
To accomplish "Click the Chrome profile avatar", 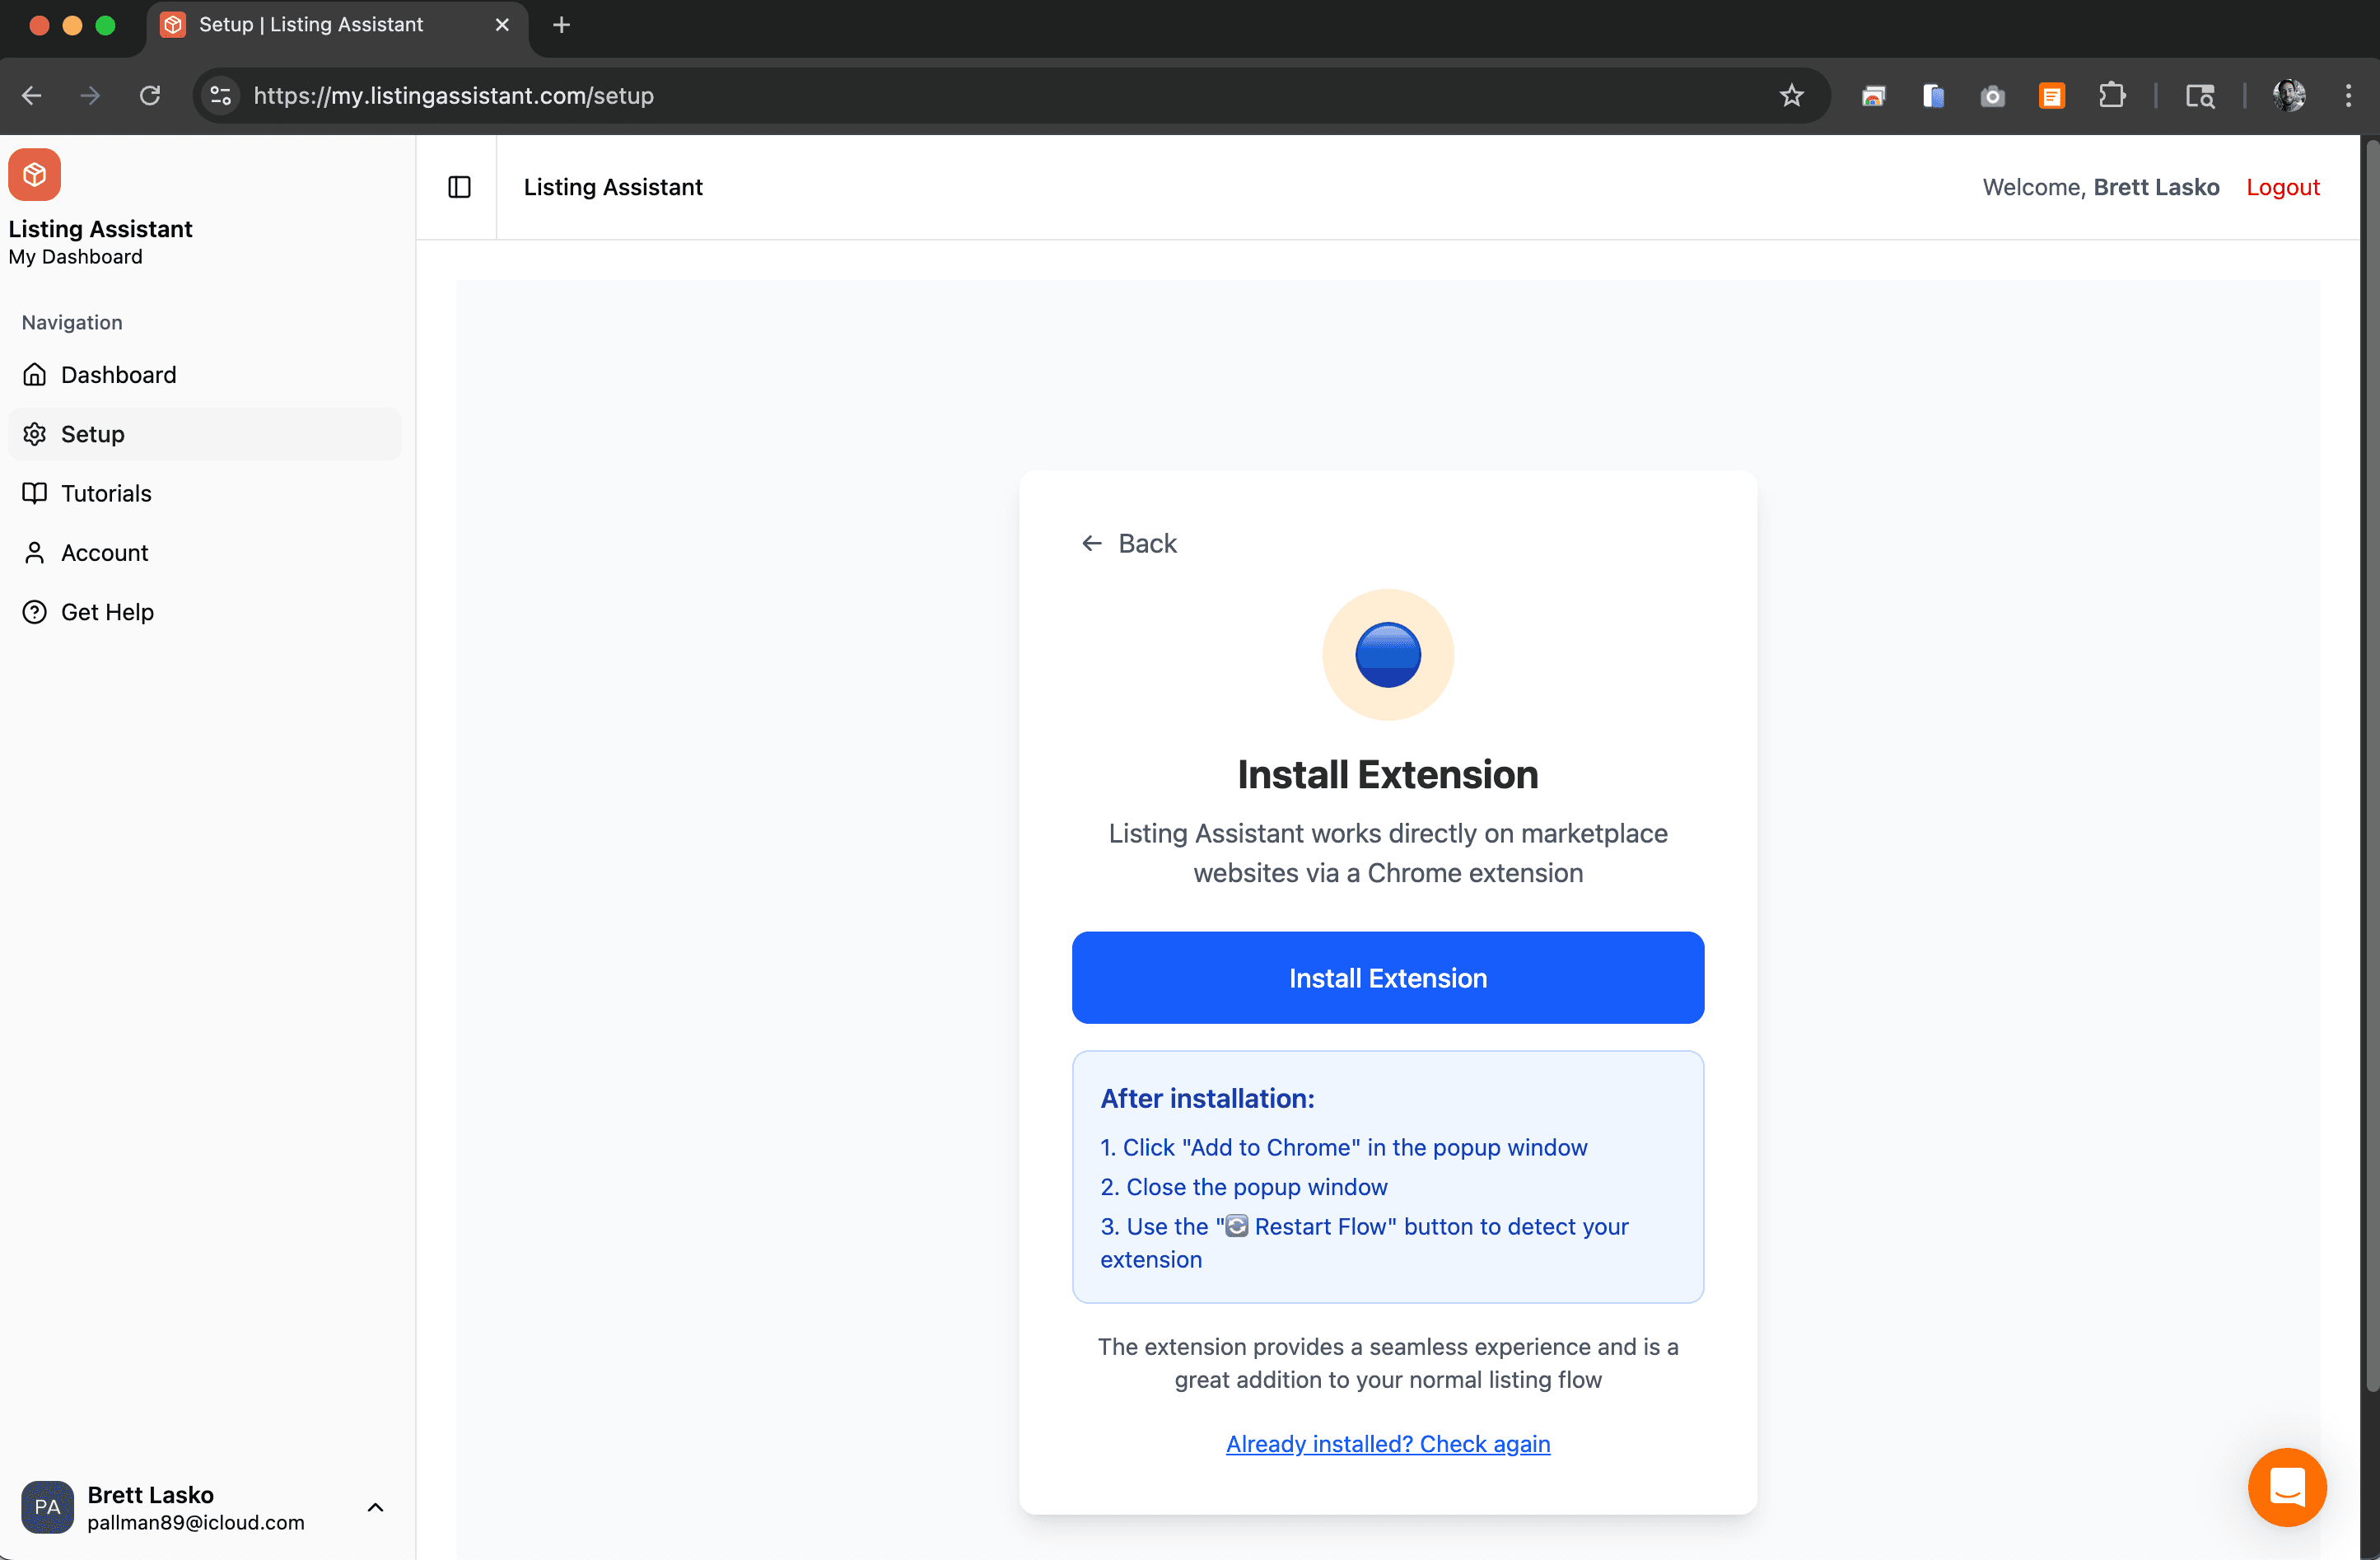I will coord(2289,95).
